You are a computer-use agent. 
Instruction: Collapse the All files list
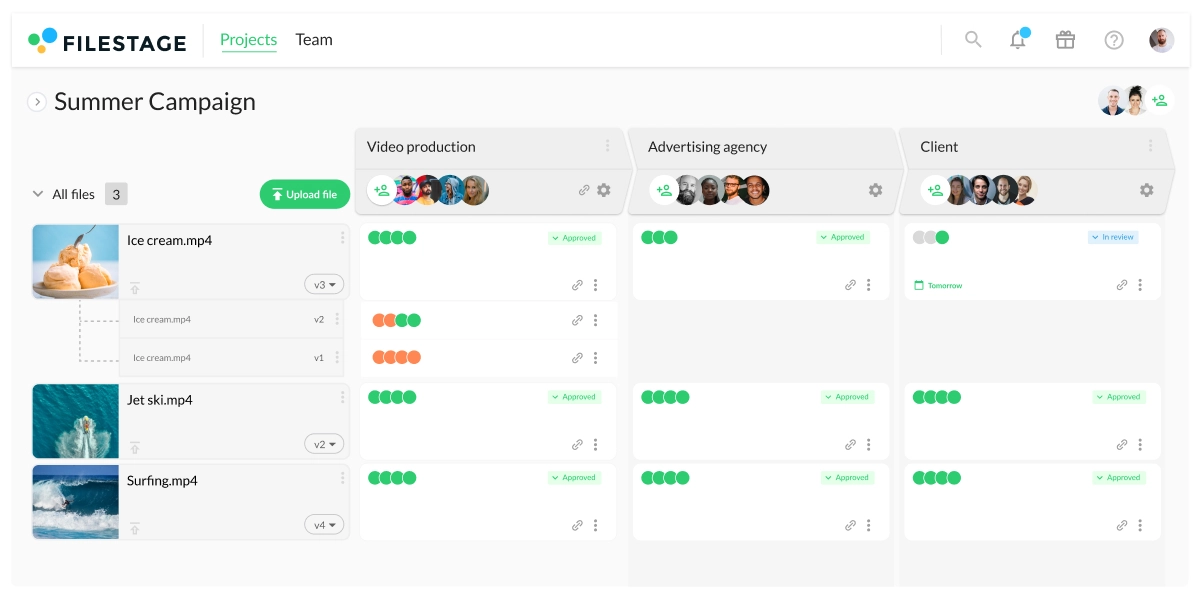pyautogui.click(x=38, y=194)
